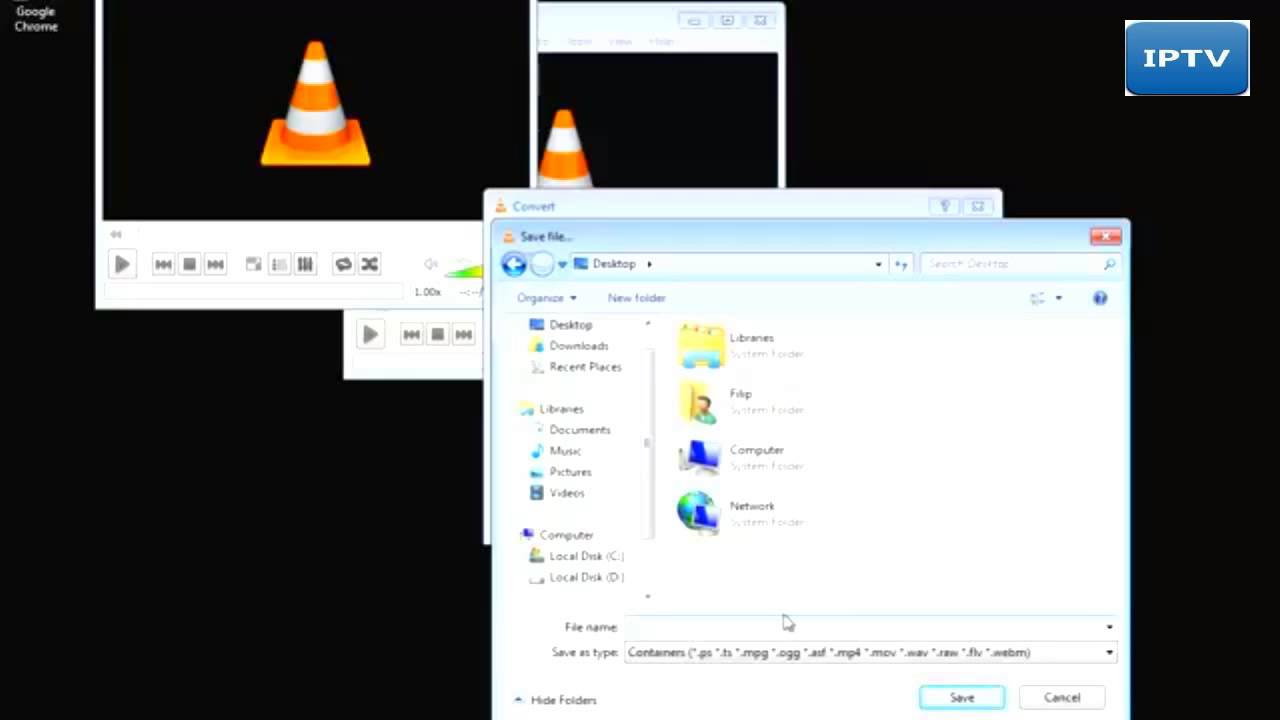The image size is (1280, 720).
Task: Select Videos in the navigation pane
Action: coord(566,493)
